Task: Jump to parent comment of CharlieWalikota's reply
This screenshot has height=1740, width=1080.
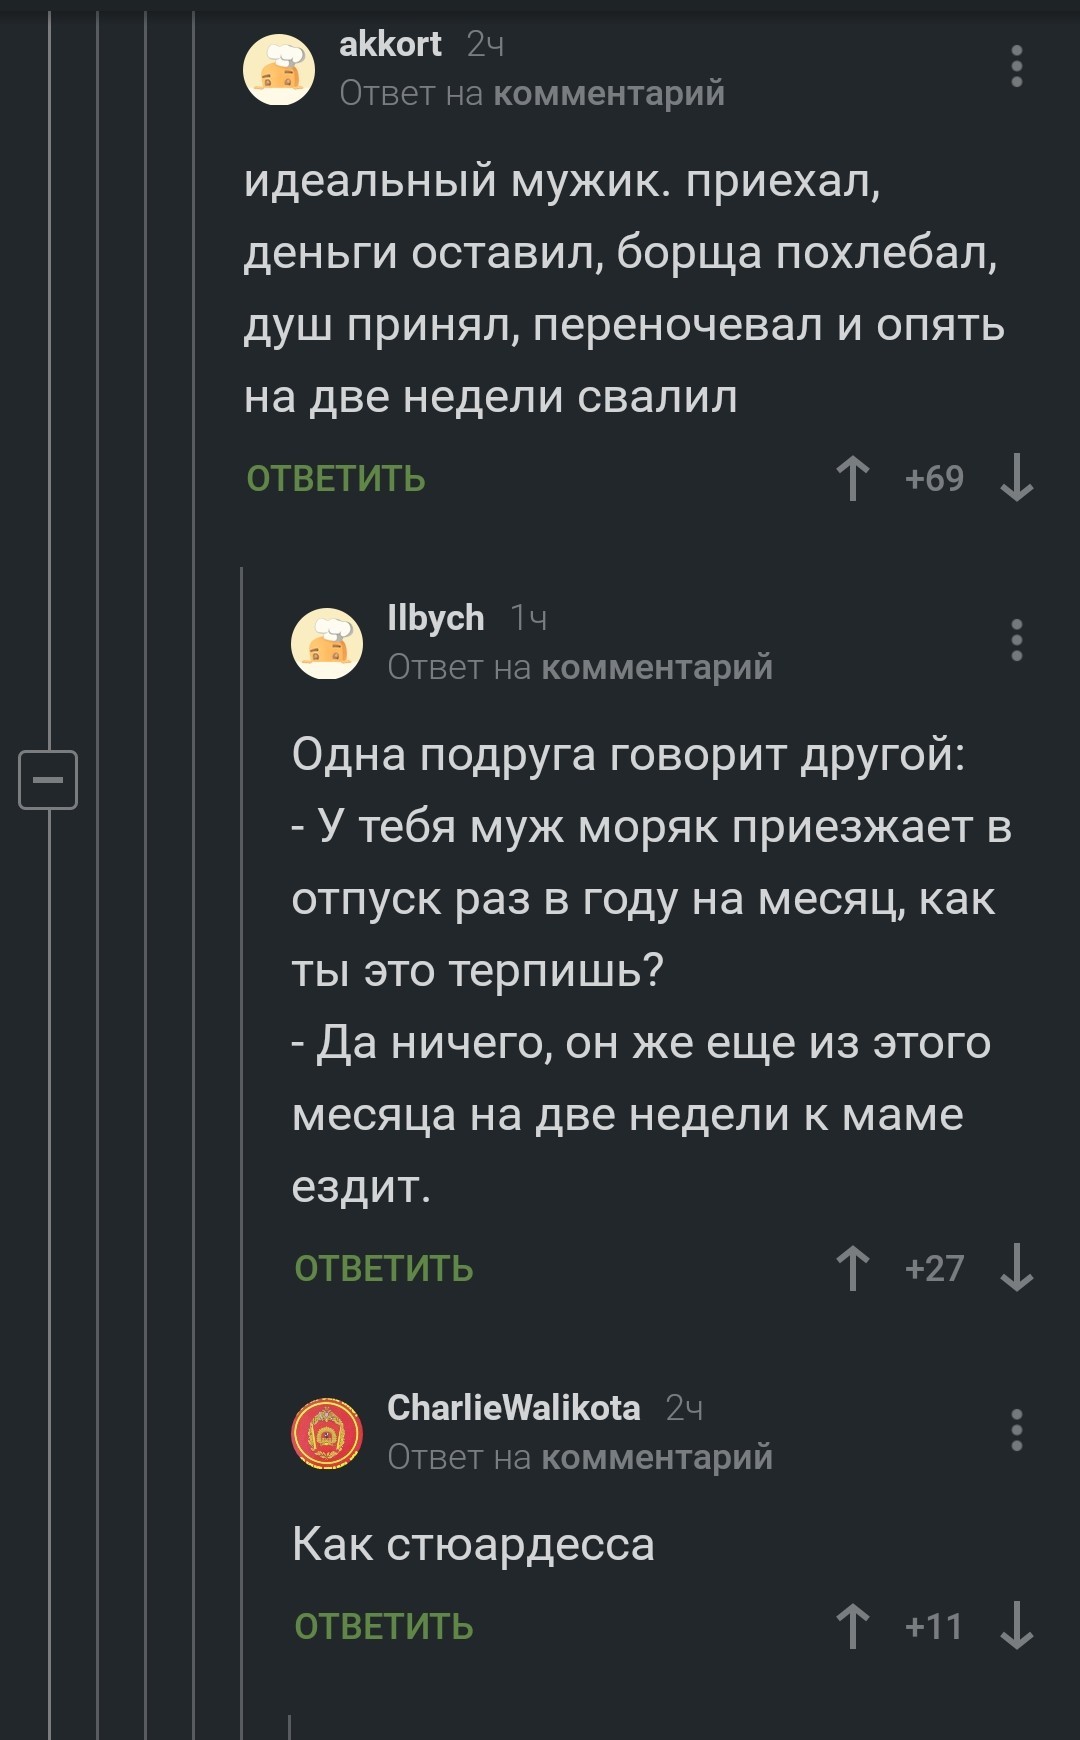Action: 656,1457
